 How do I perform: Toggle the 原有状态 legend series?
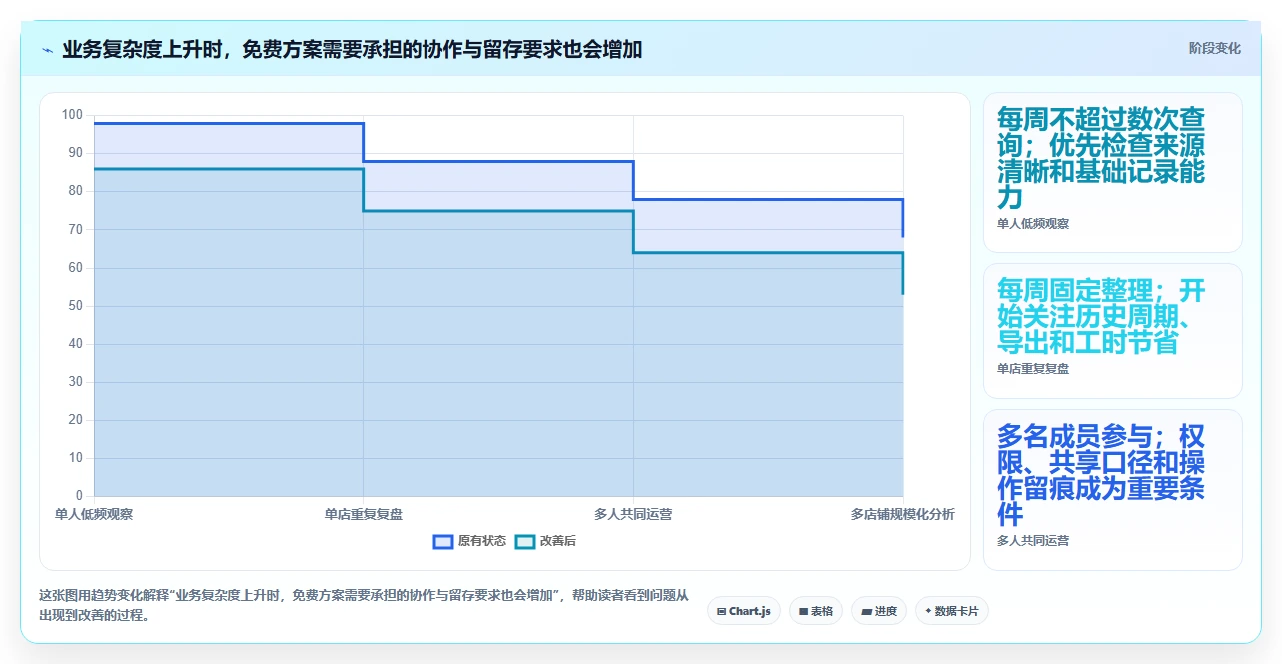(469, 541)
